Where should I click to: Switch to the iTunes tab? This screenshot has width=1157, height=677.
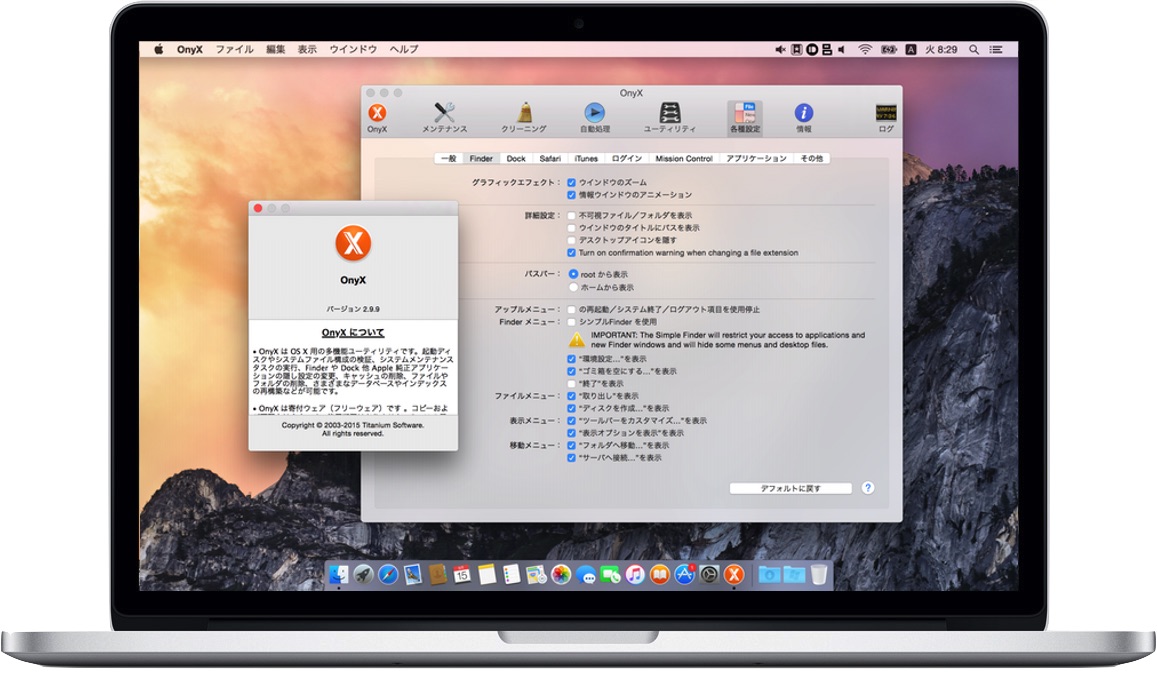(x=587, y=159)
